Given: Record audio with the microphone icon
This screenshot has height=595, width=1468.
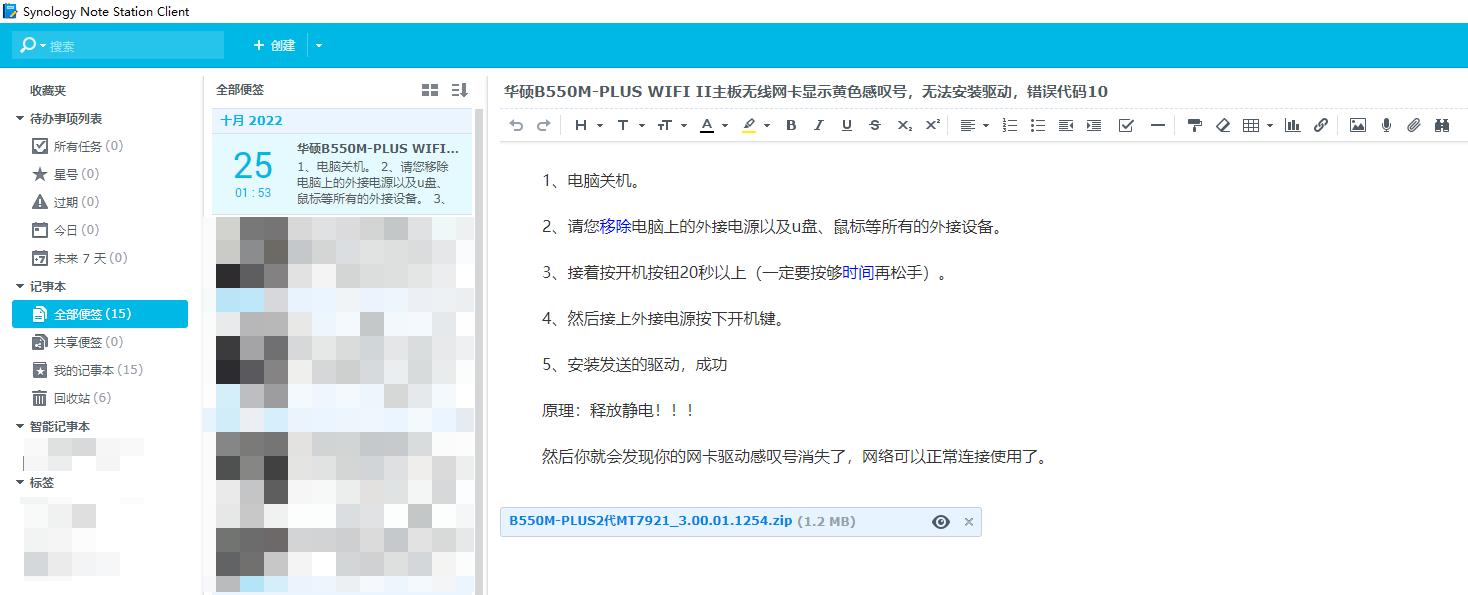Looking at the screenshot, I should (1386, 125).
